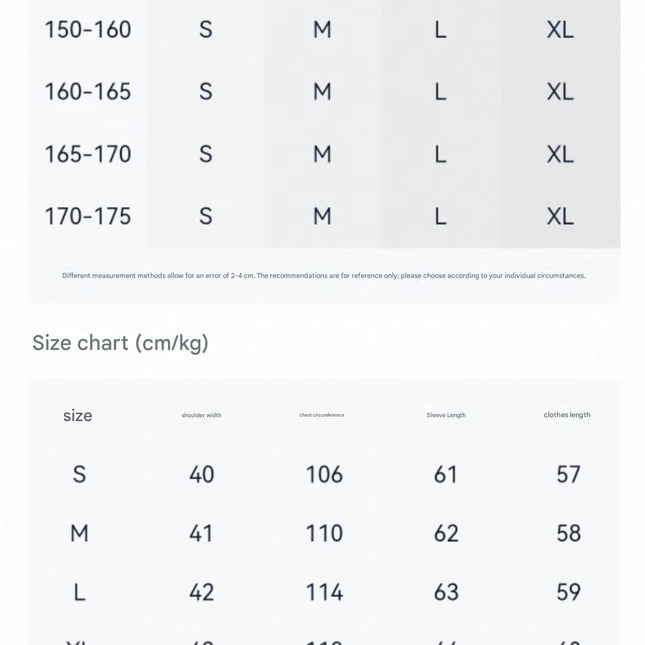Select the S size row label in chart
645x645 pixels.
(79, 474)
